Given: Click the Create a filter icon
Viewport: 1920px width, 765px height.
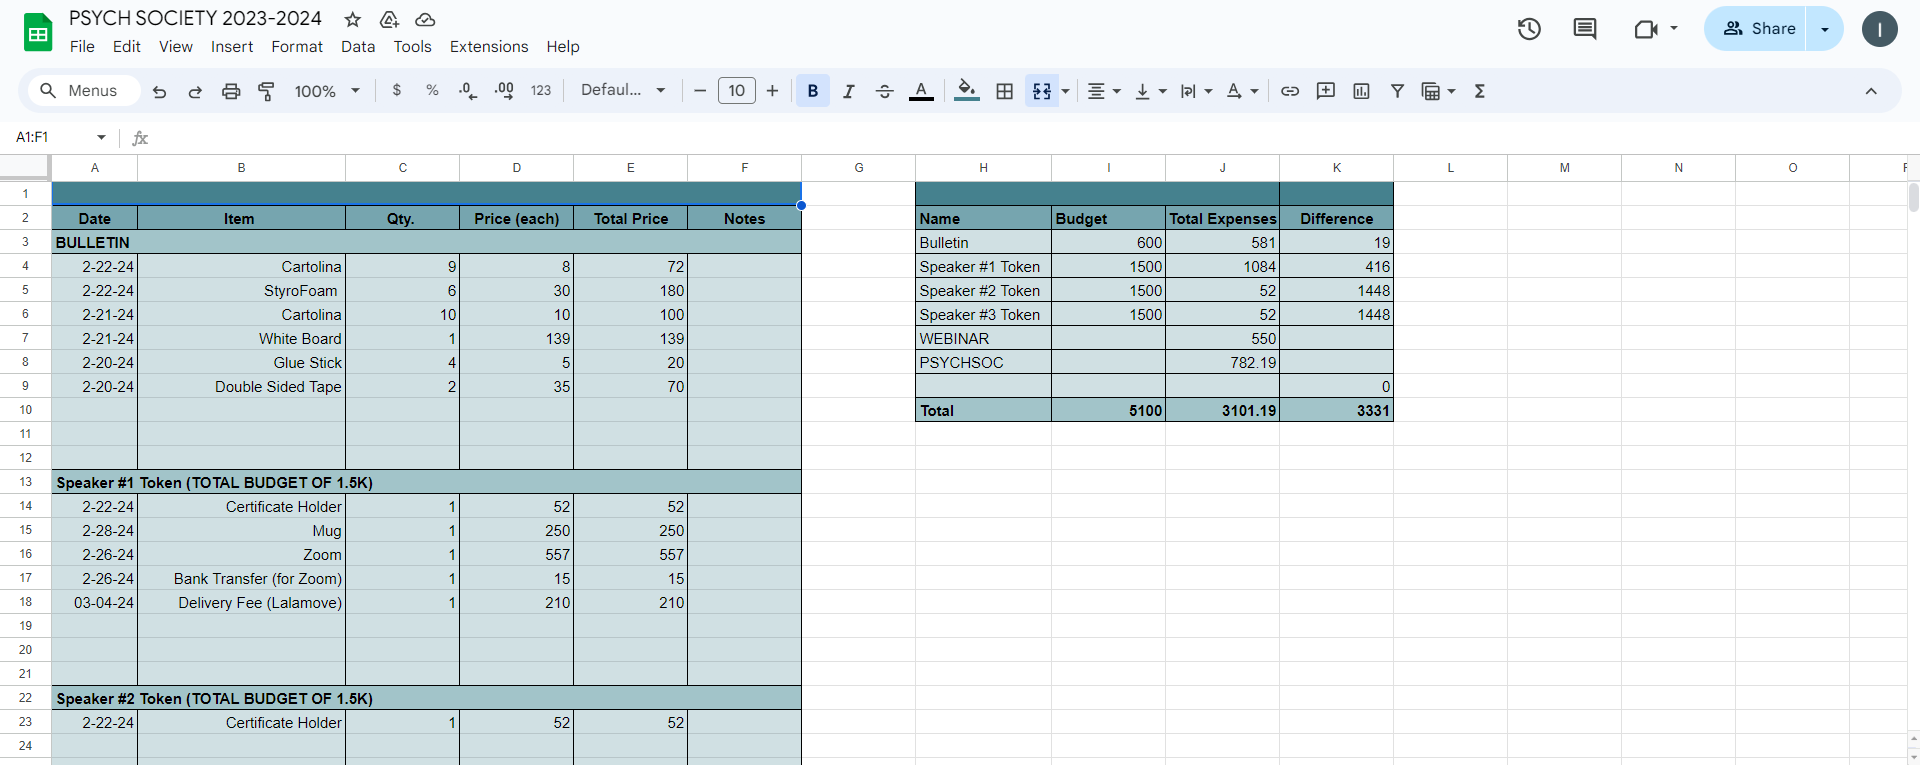Looking at the screenshot, I should coord(1398,91).
